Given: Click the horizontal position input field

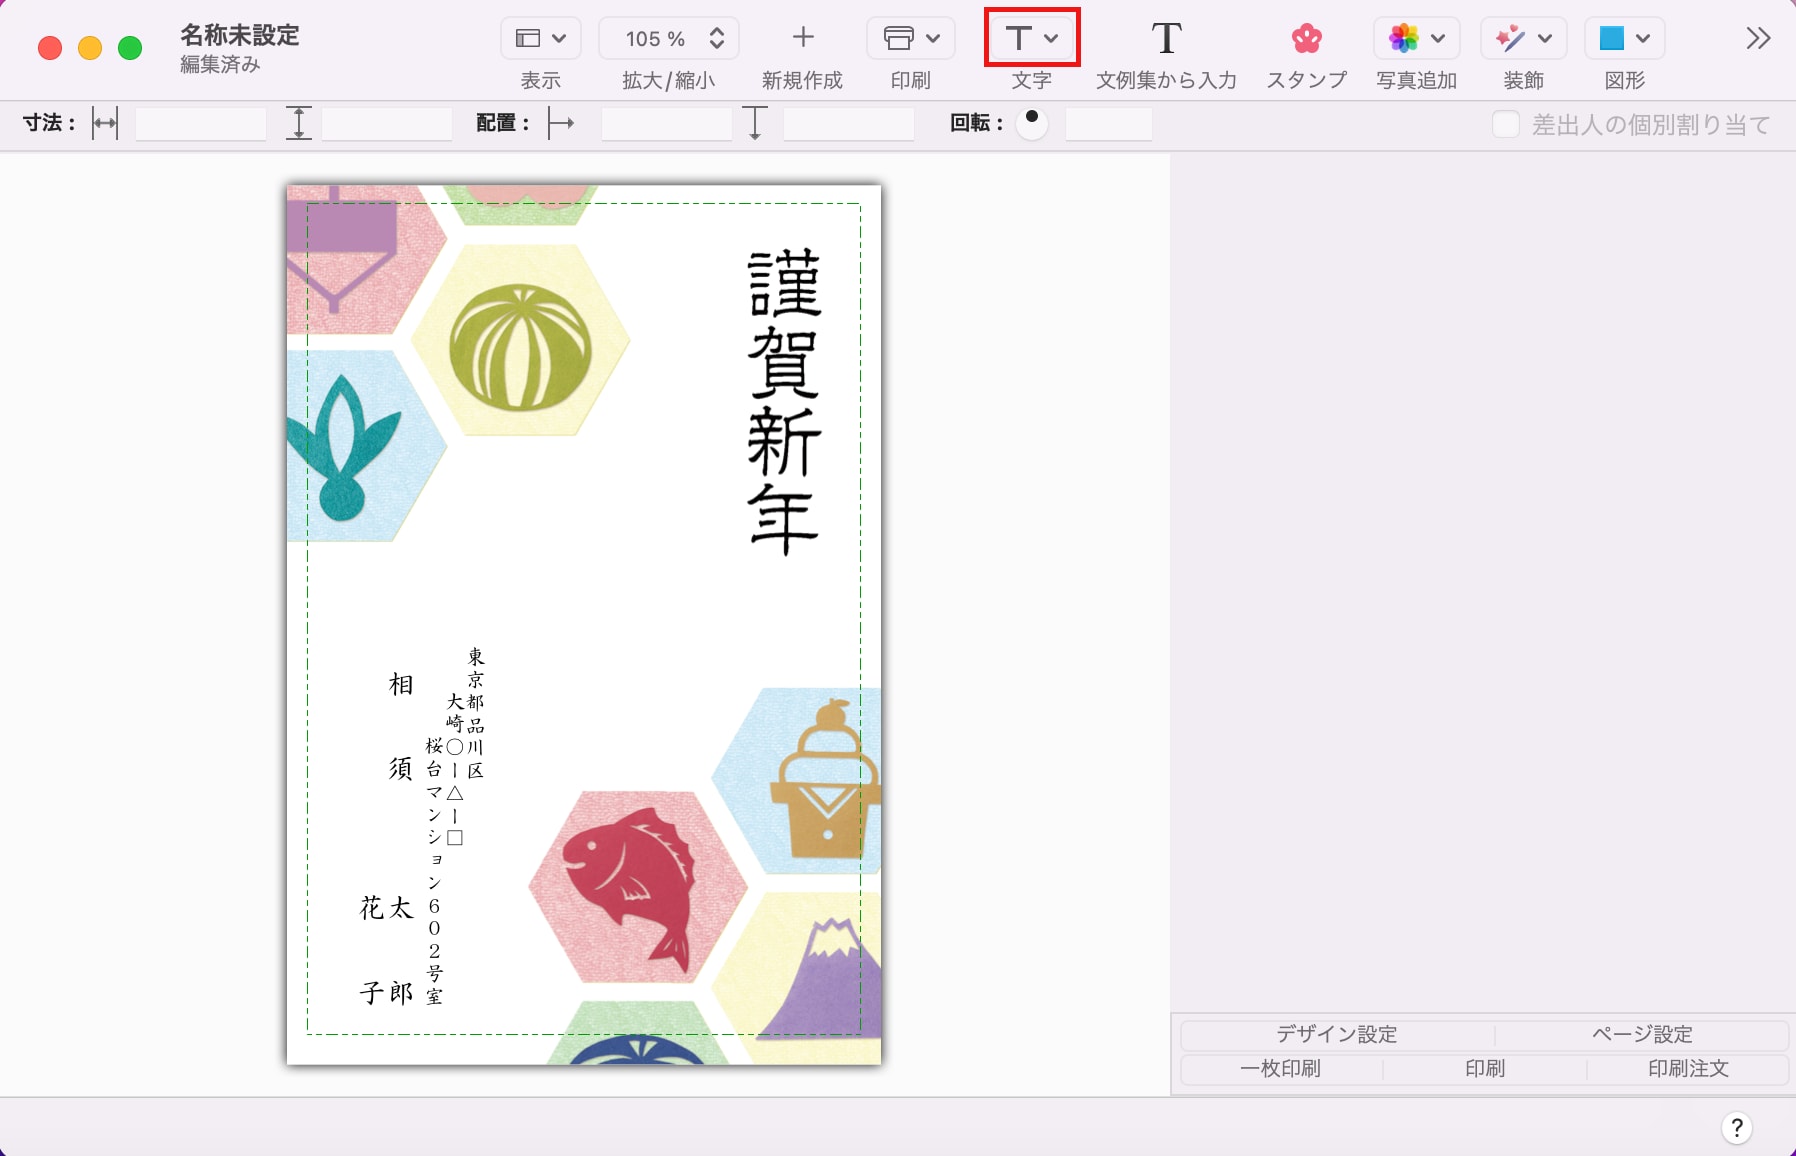Looking at the screenshot, I should tap(667, 124).
